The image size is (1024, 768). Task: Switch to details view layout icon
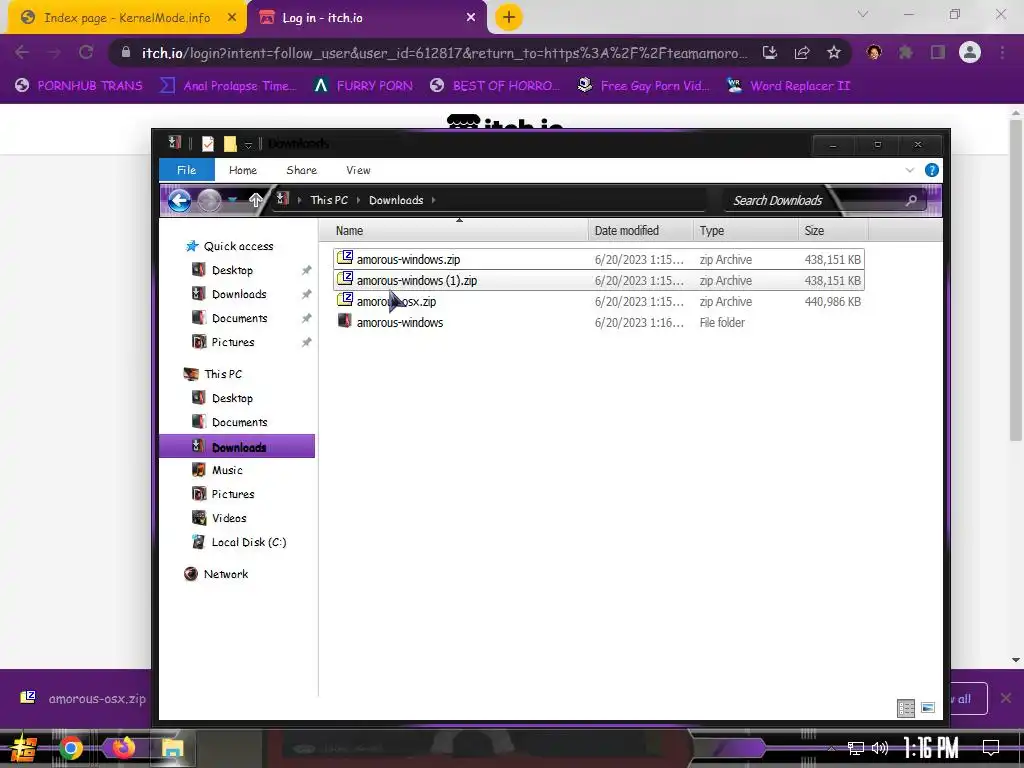(x=906, y=708)
